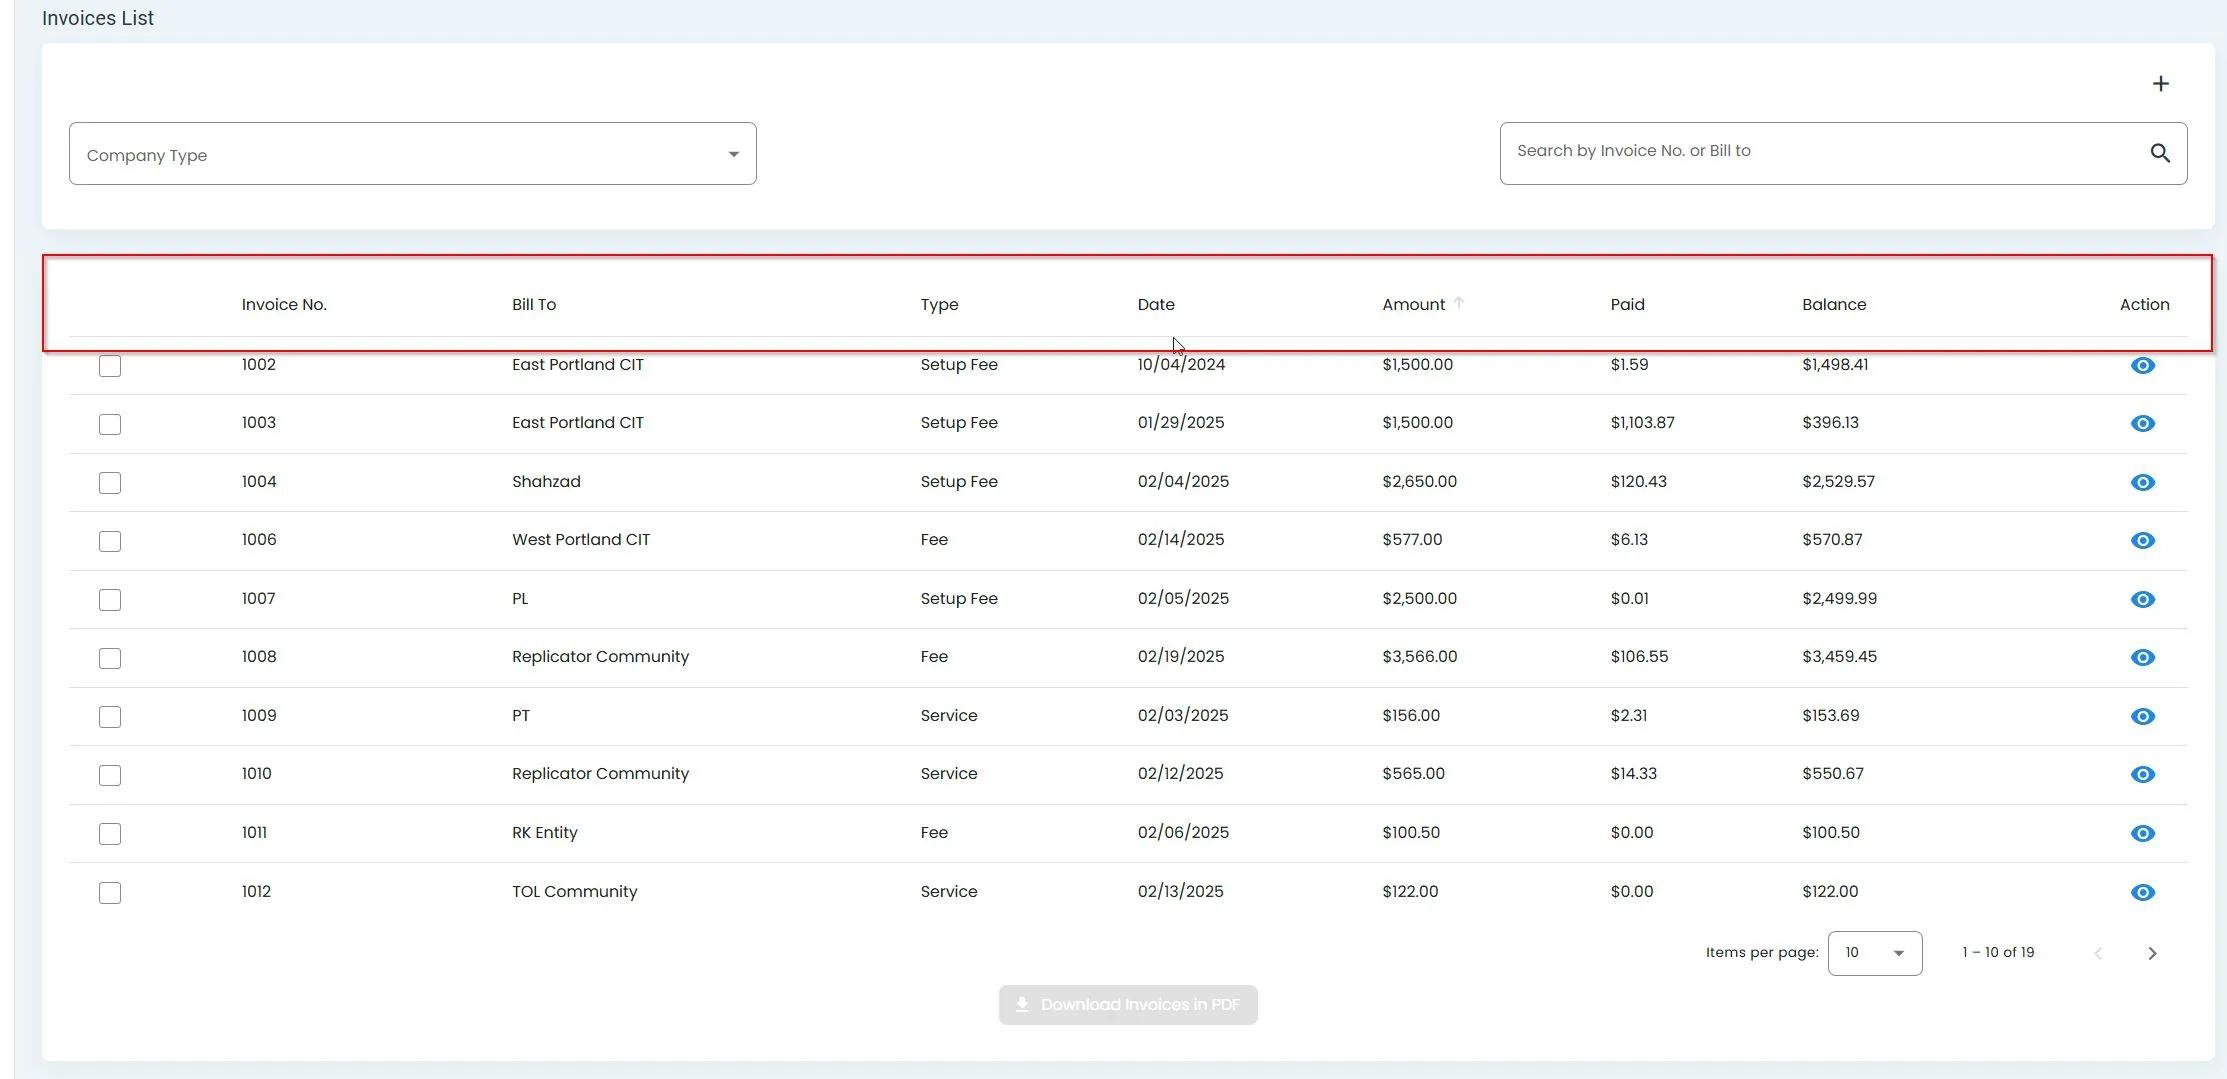Screen dimensions: 2227x1079
Task: Focus the invoice search input field
Action: [x=1820, y=152]
